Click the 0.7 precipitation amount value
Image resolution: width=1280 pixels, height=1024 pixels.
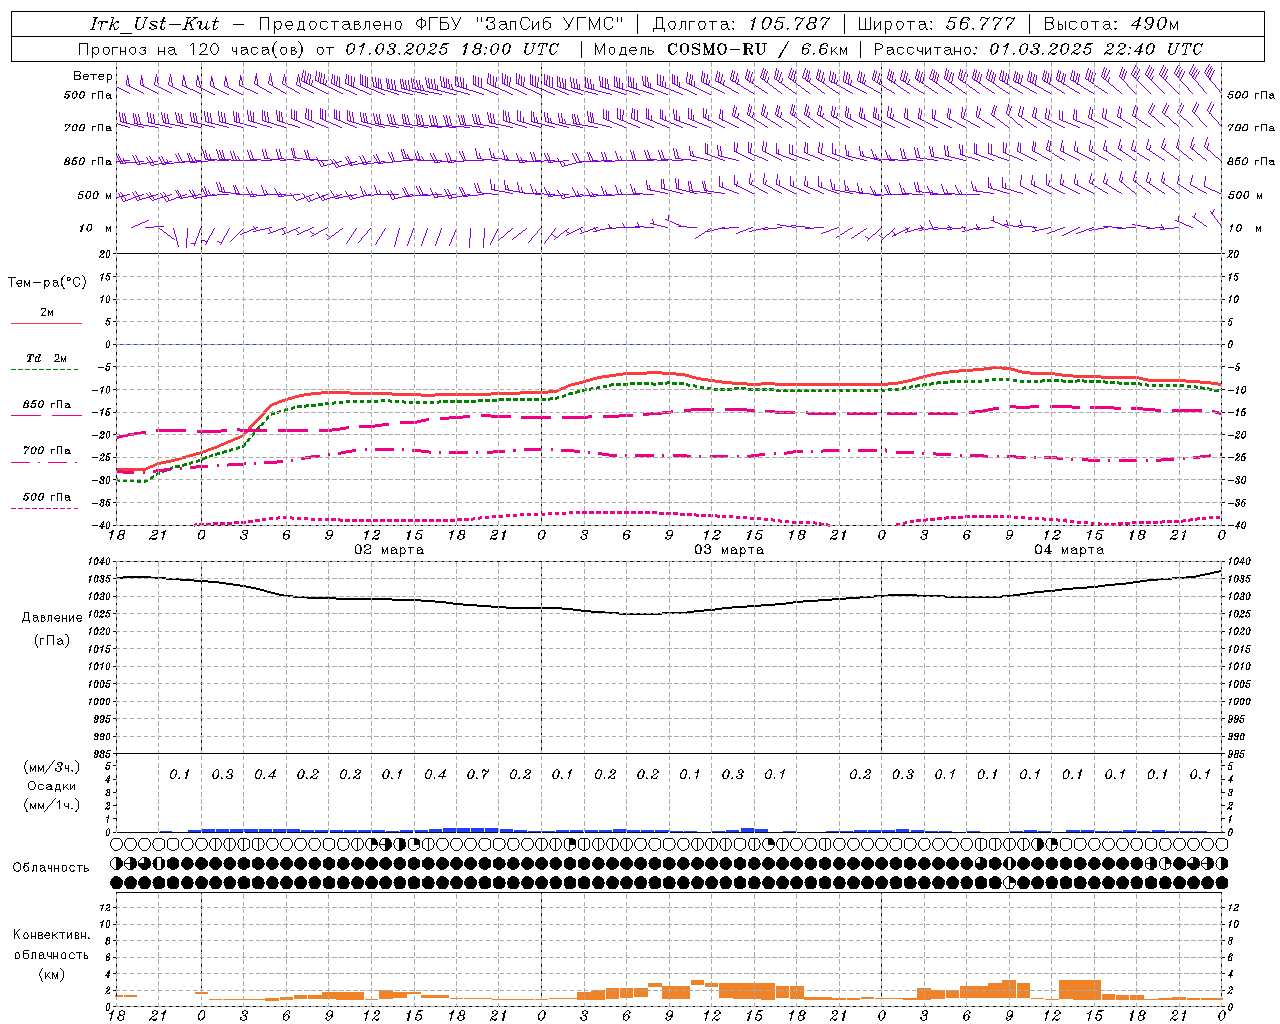pyautogui.click(x=478, y=774)
